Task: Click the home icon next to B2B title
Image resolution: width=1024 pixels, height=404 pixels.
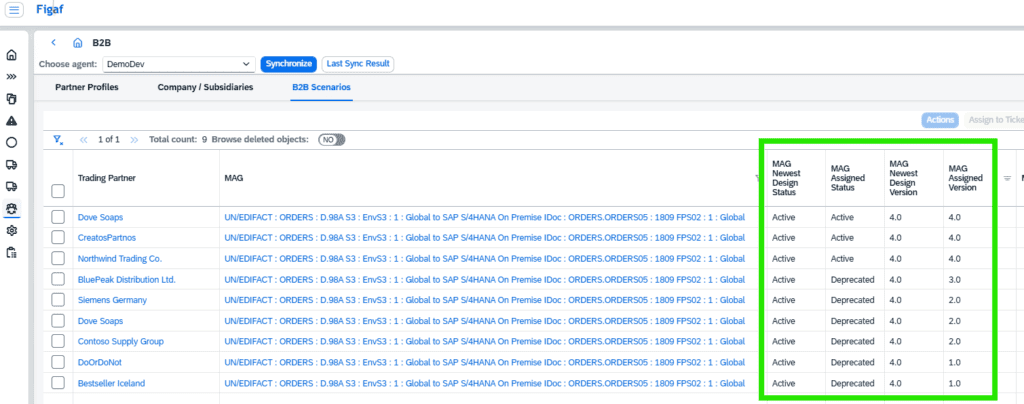Action: point(78,43)
